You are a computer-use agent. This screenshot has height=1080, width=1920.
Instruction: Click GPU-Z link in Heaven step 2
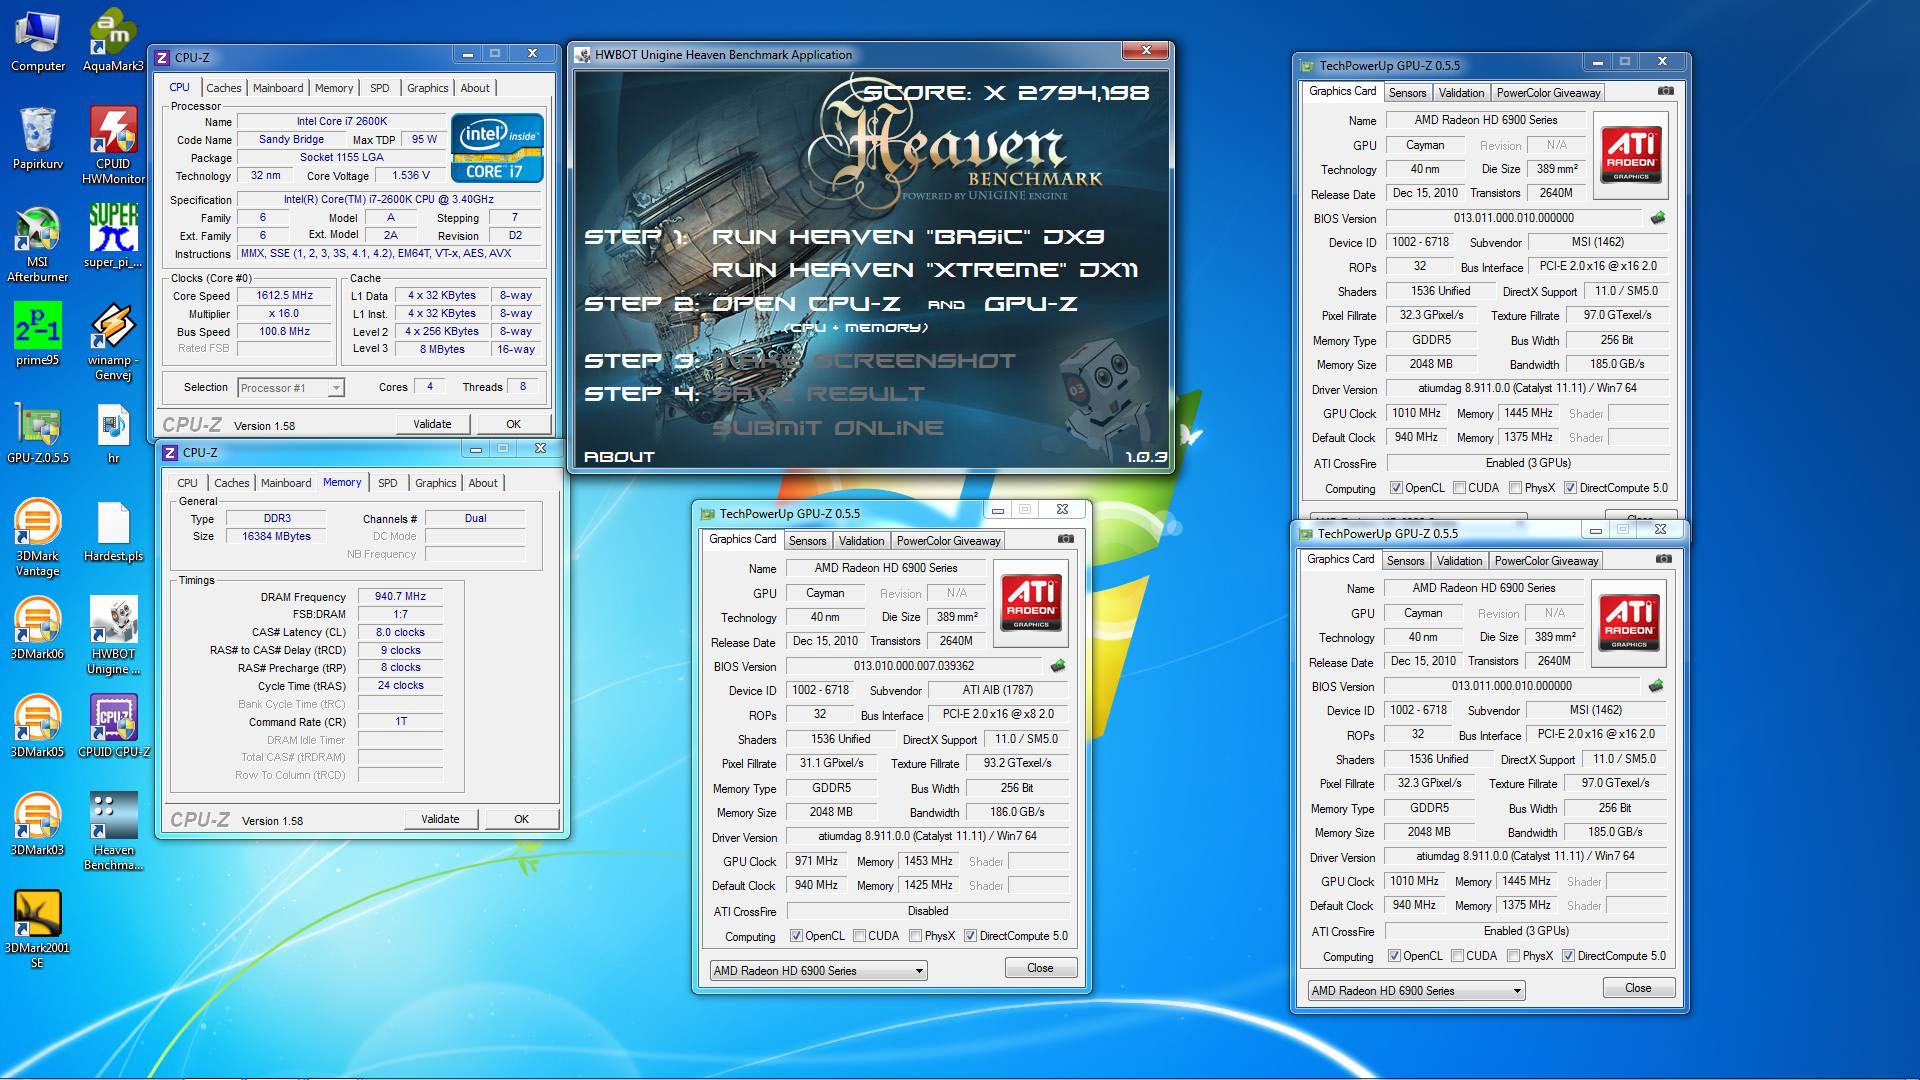click(1031, 304)
